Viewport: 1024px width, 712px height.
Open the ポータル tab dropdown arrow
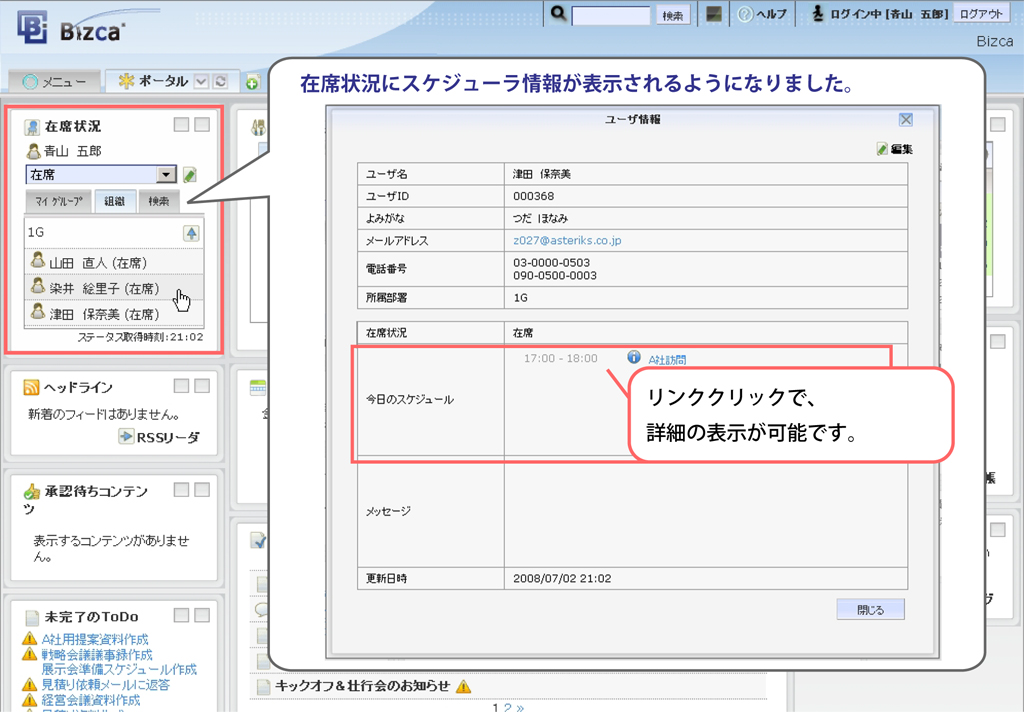202,82
